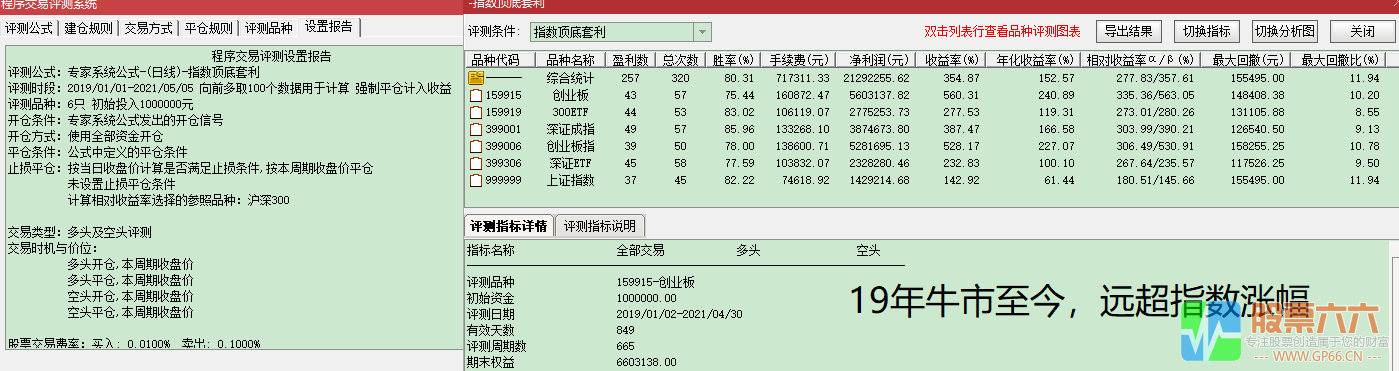
Task: Sort by the 年化收益率(%) column header
Action: pyautogui.click(x=1032, y=60)
